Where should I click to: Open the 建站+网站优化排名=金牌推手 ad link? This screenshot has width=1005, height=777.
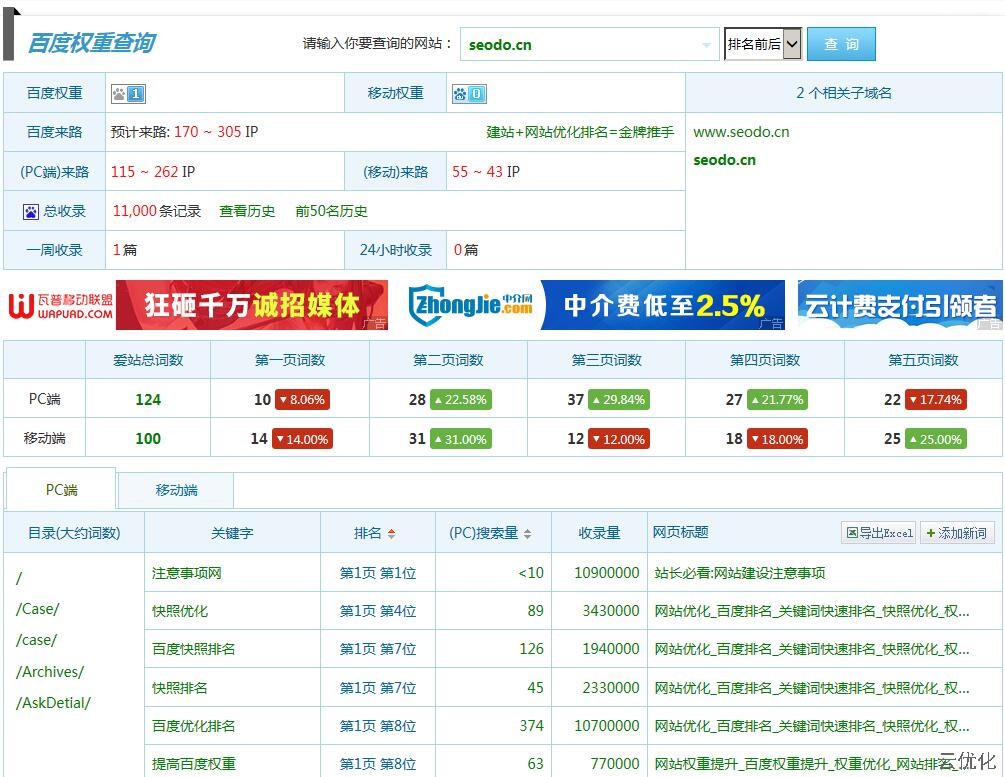tap(580, 132)
